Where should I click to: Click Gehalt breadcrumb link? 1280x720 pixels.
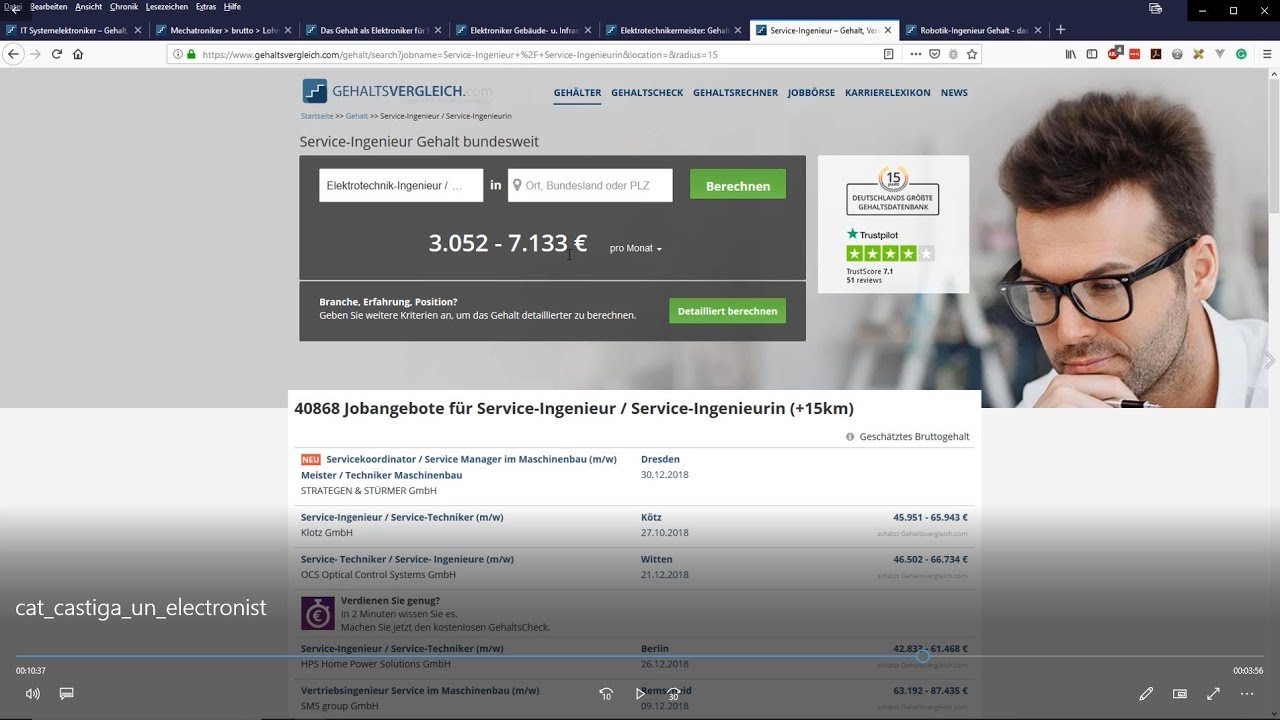click(357, 116)
